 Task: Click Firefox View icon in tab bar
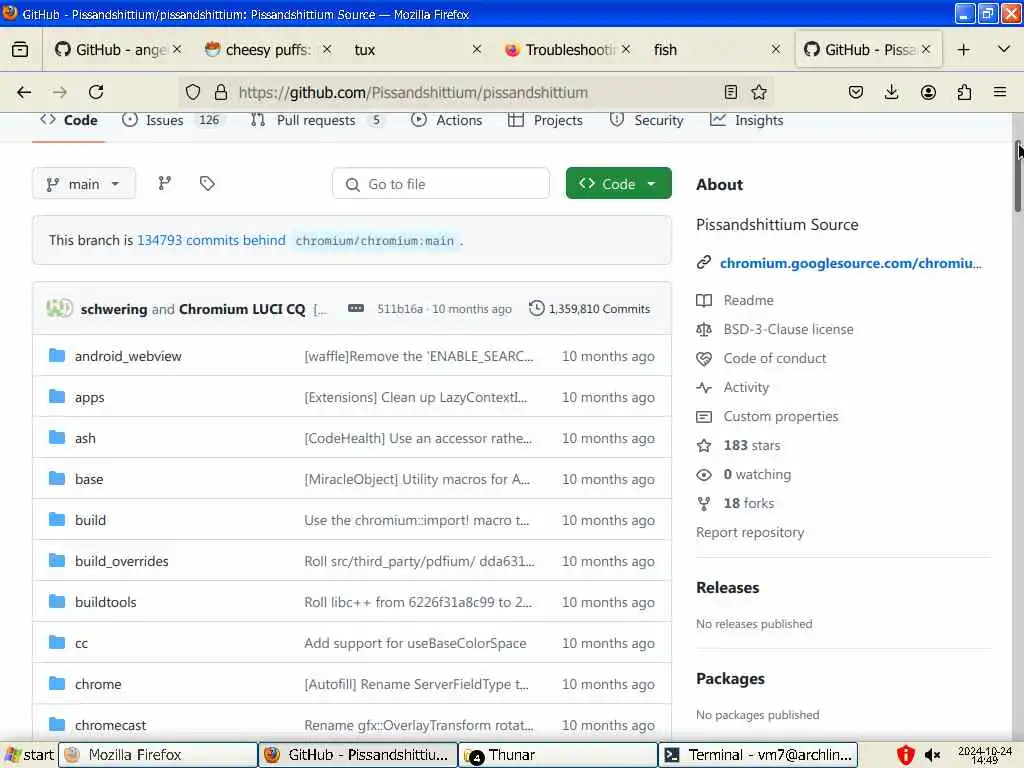[x=20, y=50]
